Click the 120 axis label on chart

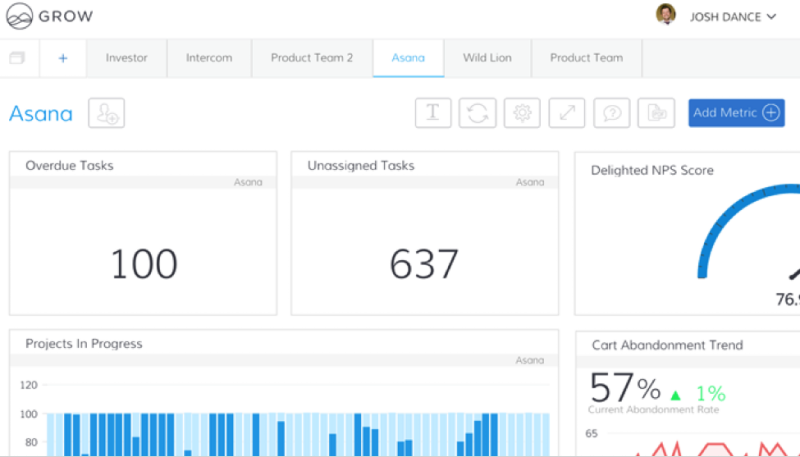tap(29, 385)
